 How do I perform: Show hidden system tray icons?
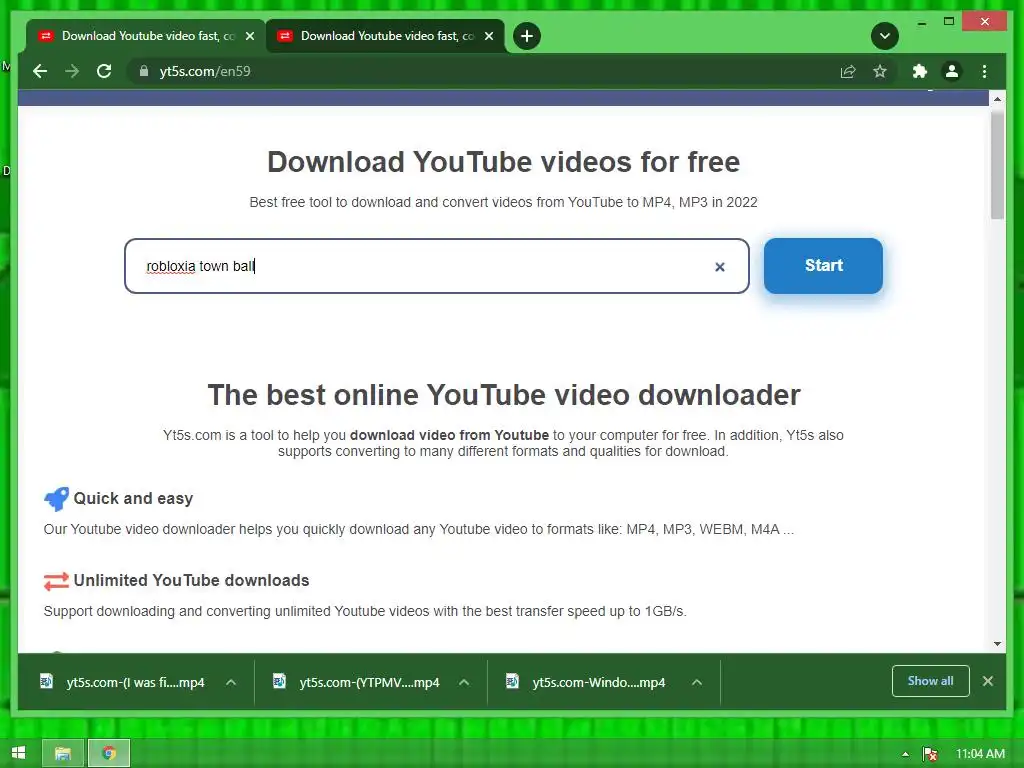click(905, 754)
